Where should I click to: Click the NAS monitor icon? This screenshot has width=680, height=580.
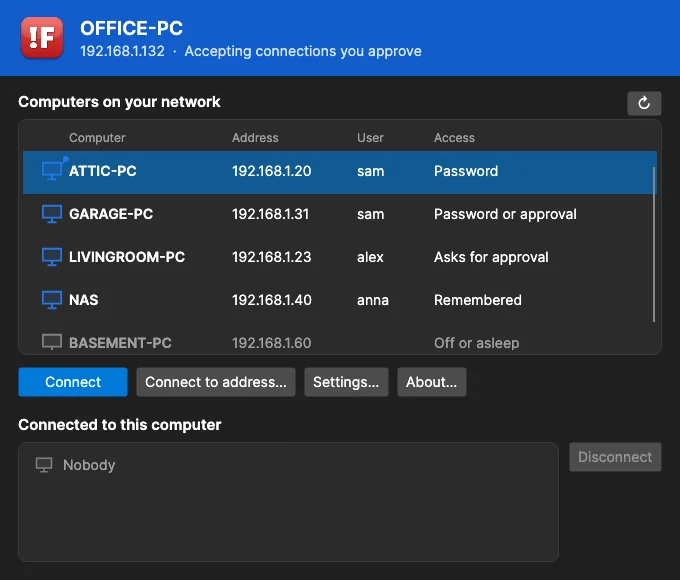click(52, 300)
